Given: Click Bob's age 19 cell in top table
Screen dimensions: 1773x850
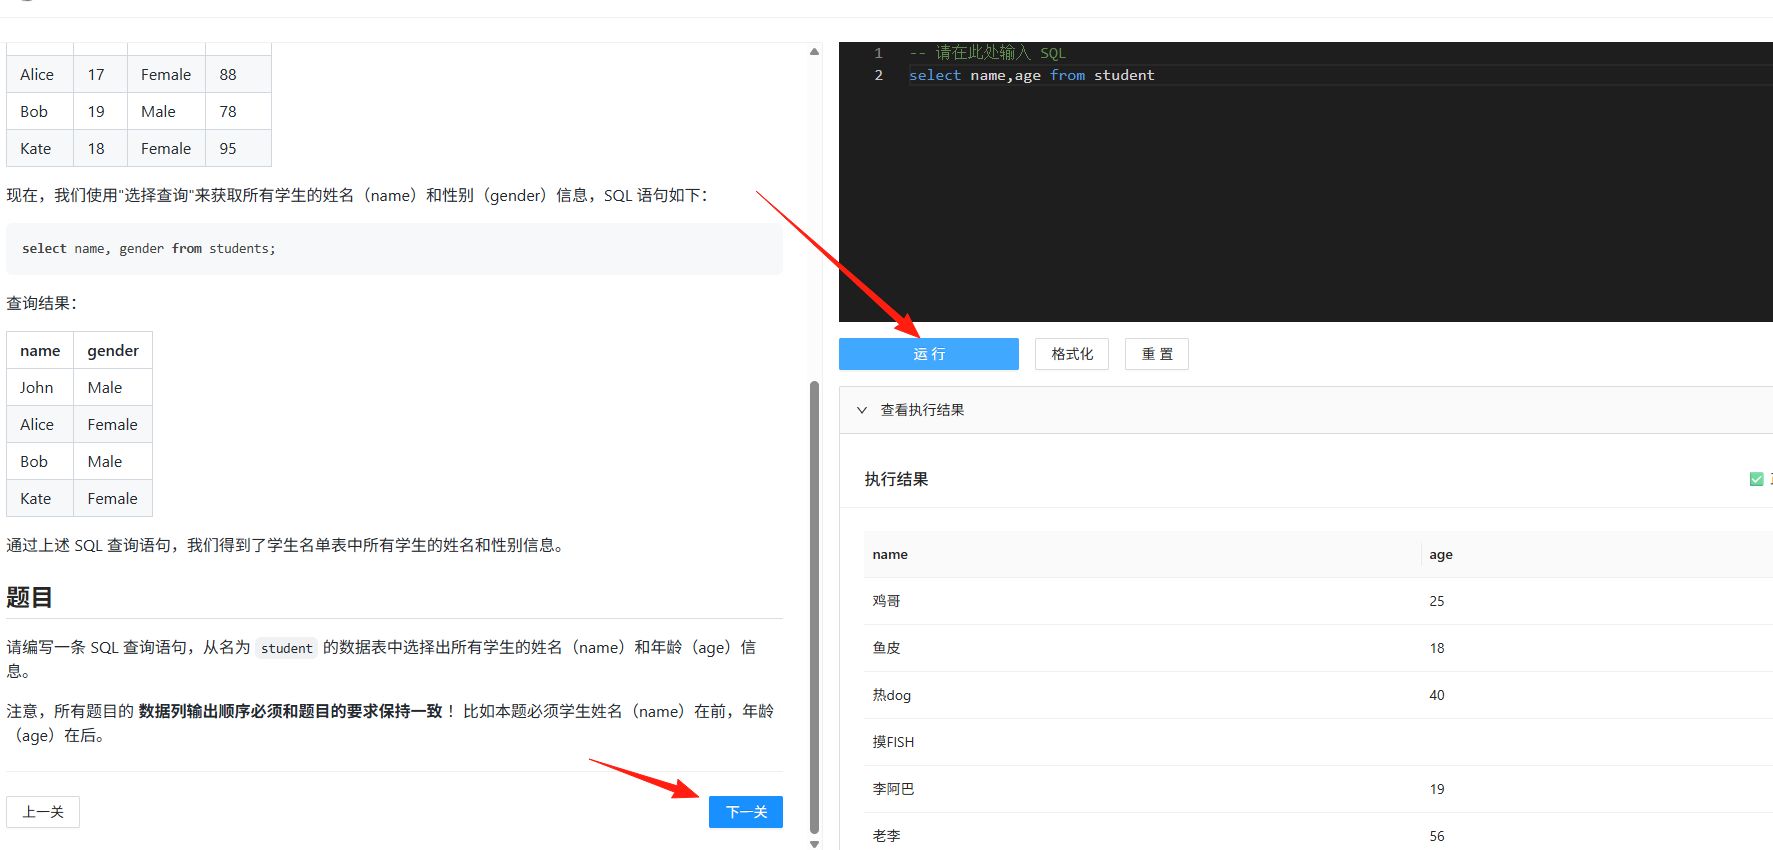Looking at the screenshot, I should point(100,111).
